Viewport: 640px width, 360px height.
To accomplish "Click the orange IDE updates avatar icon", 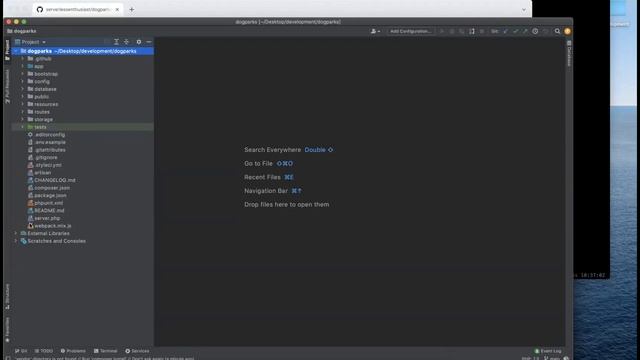I will pos(567,31).
